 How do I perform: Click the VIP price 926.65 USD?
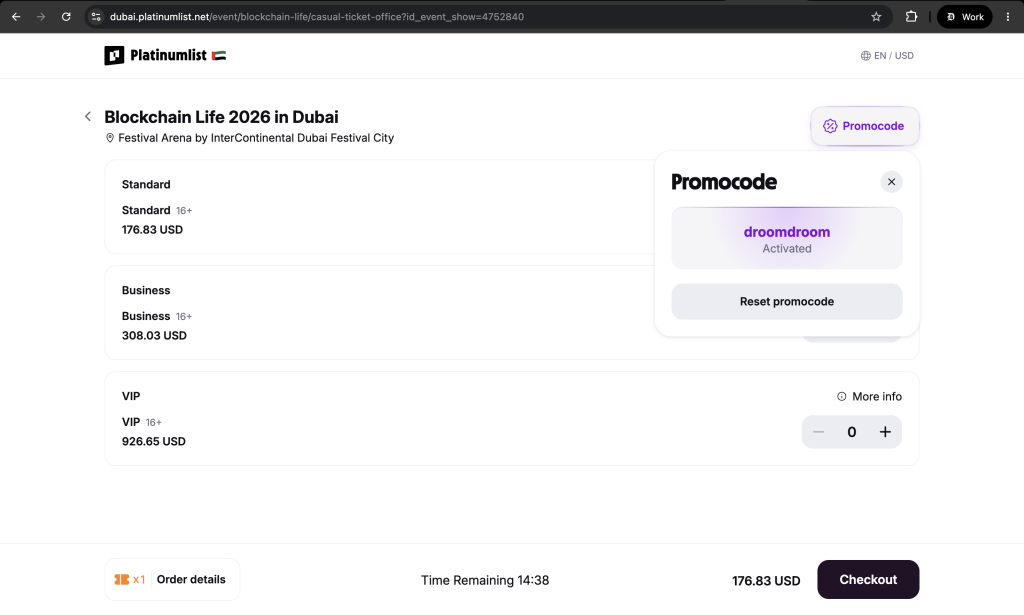point(153,441)
